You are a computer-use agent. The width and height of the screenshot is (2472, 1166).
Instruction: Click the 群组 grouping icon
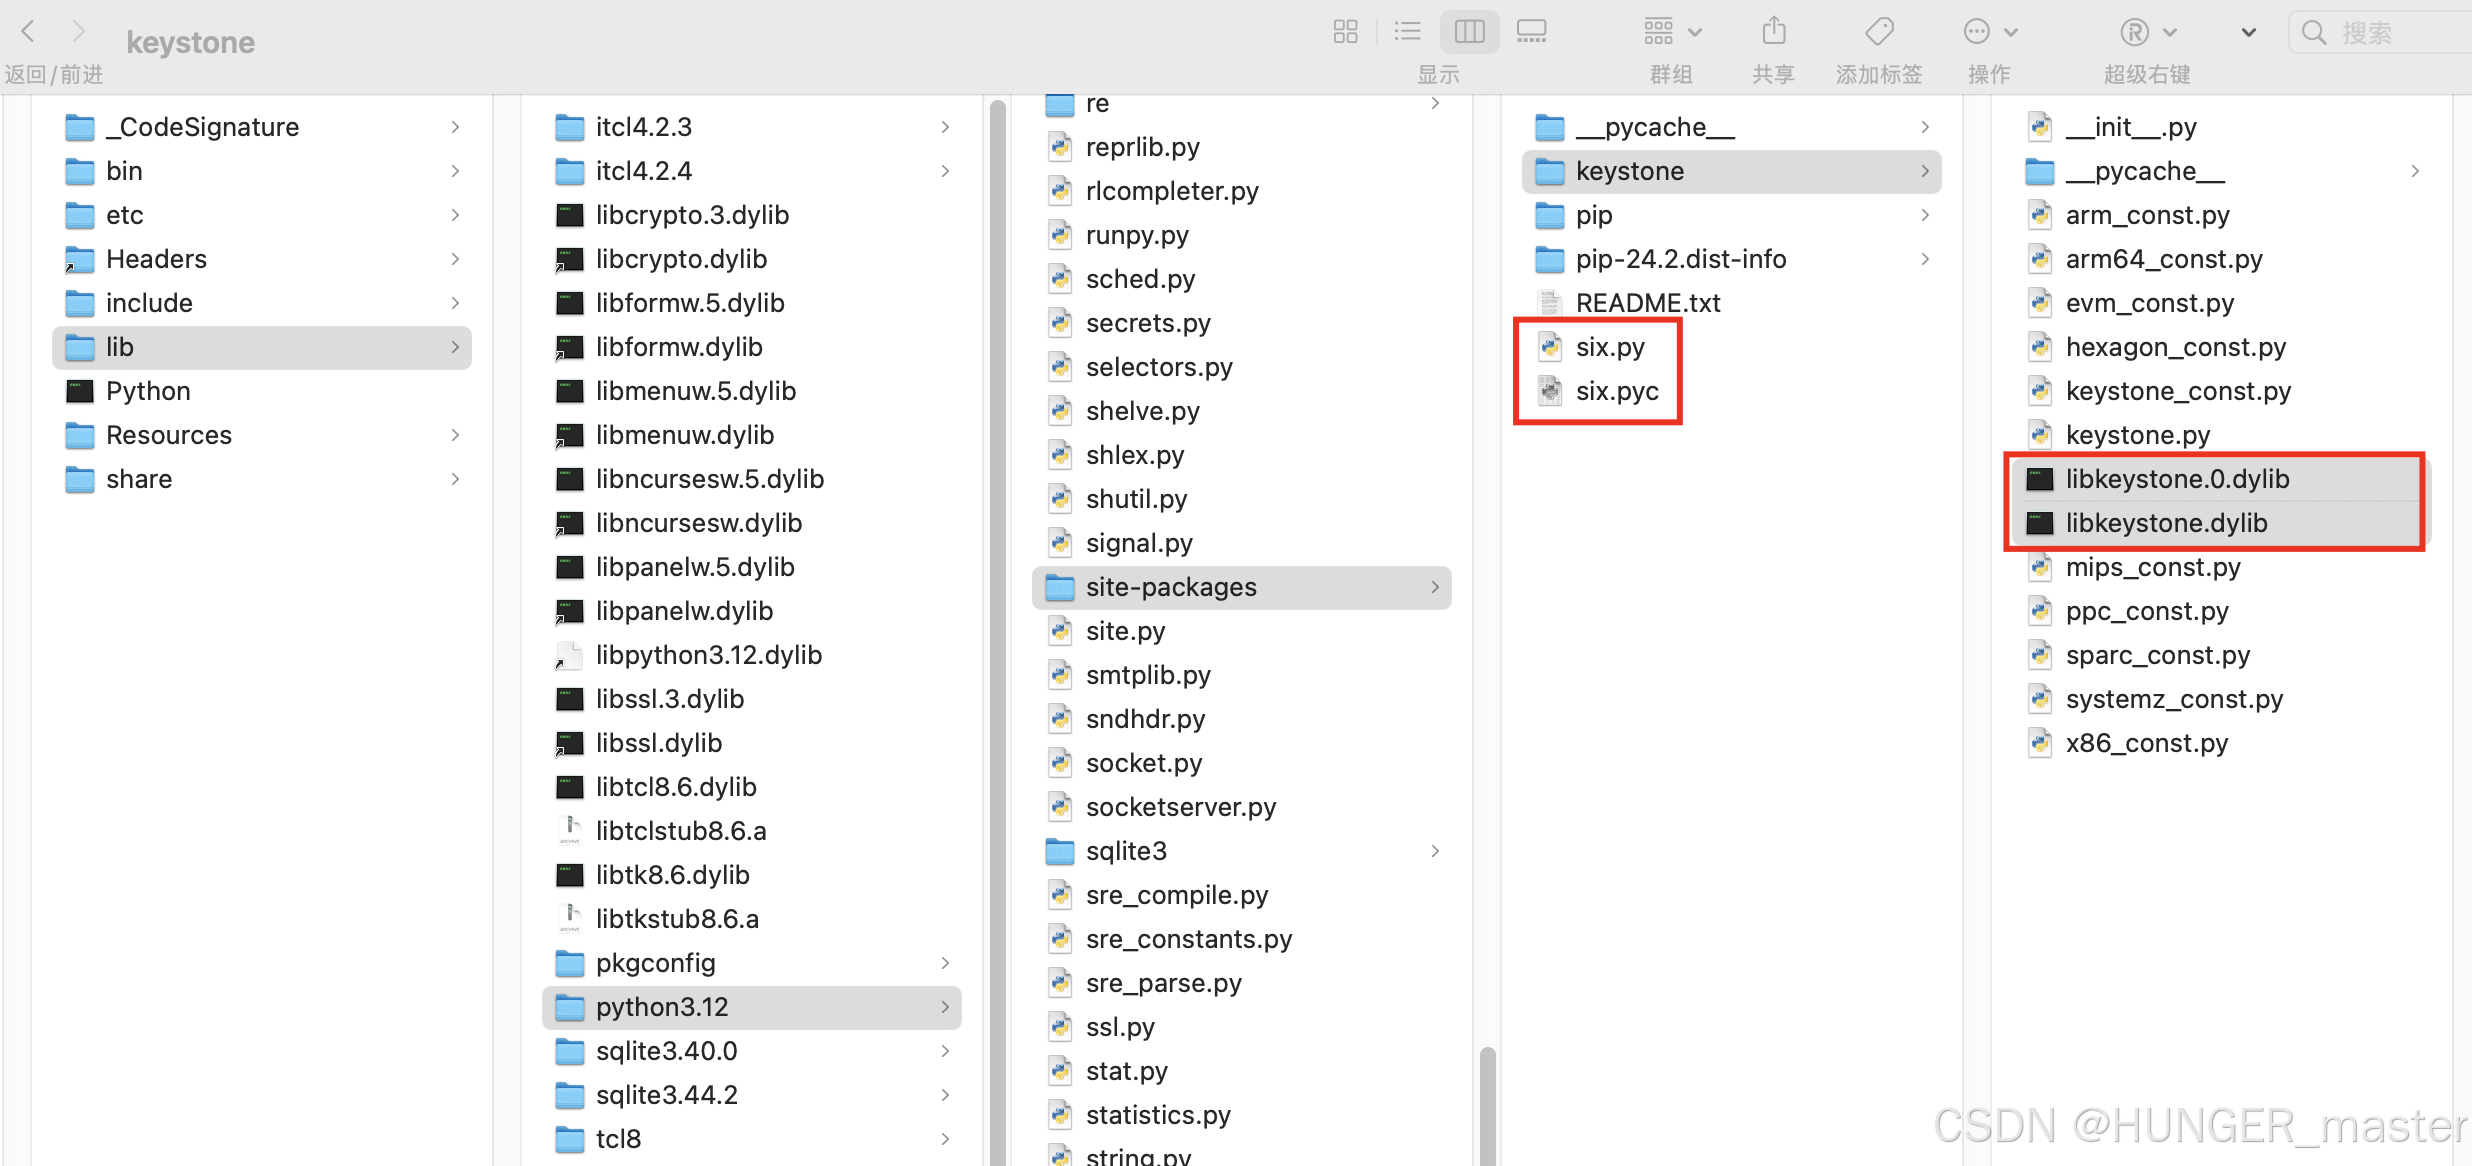click(1658, 31)
